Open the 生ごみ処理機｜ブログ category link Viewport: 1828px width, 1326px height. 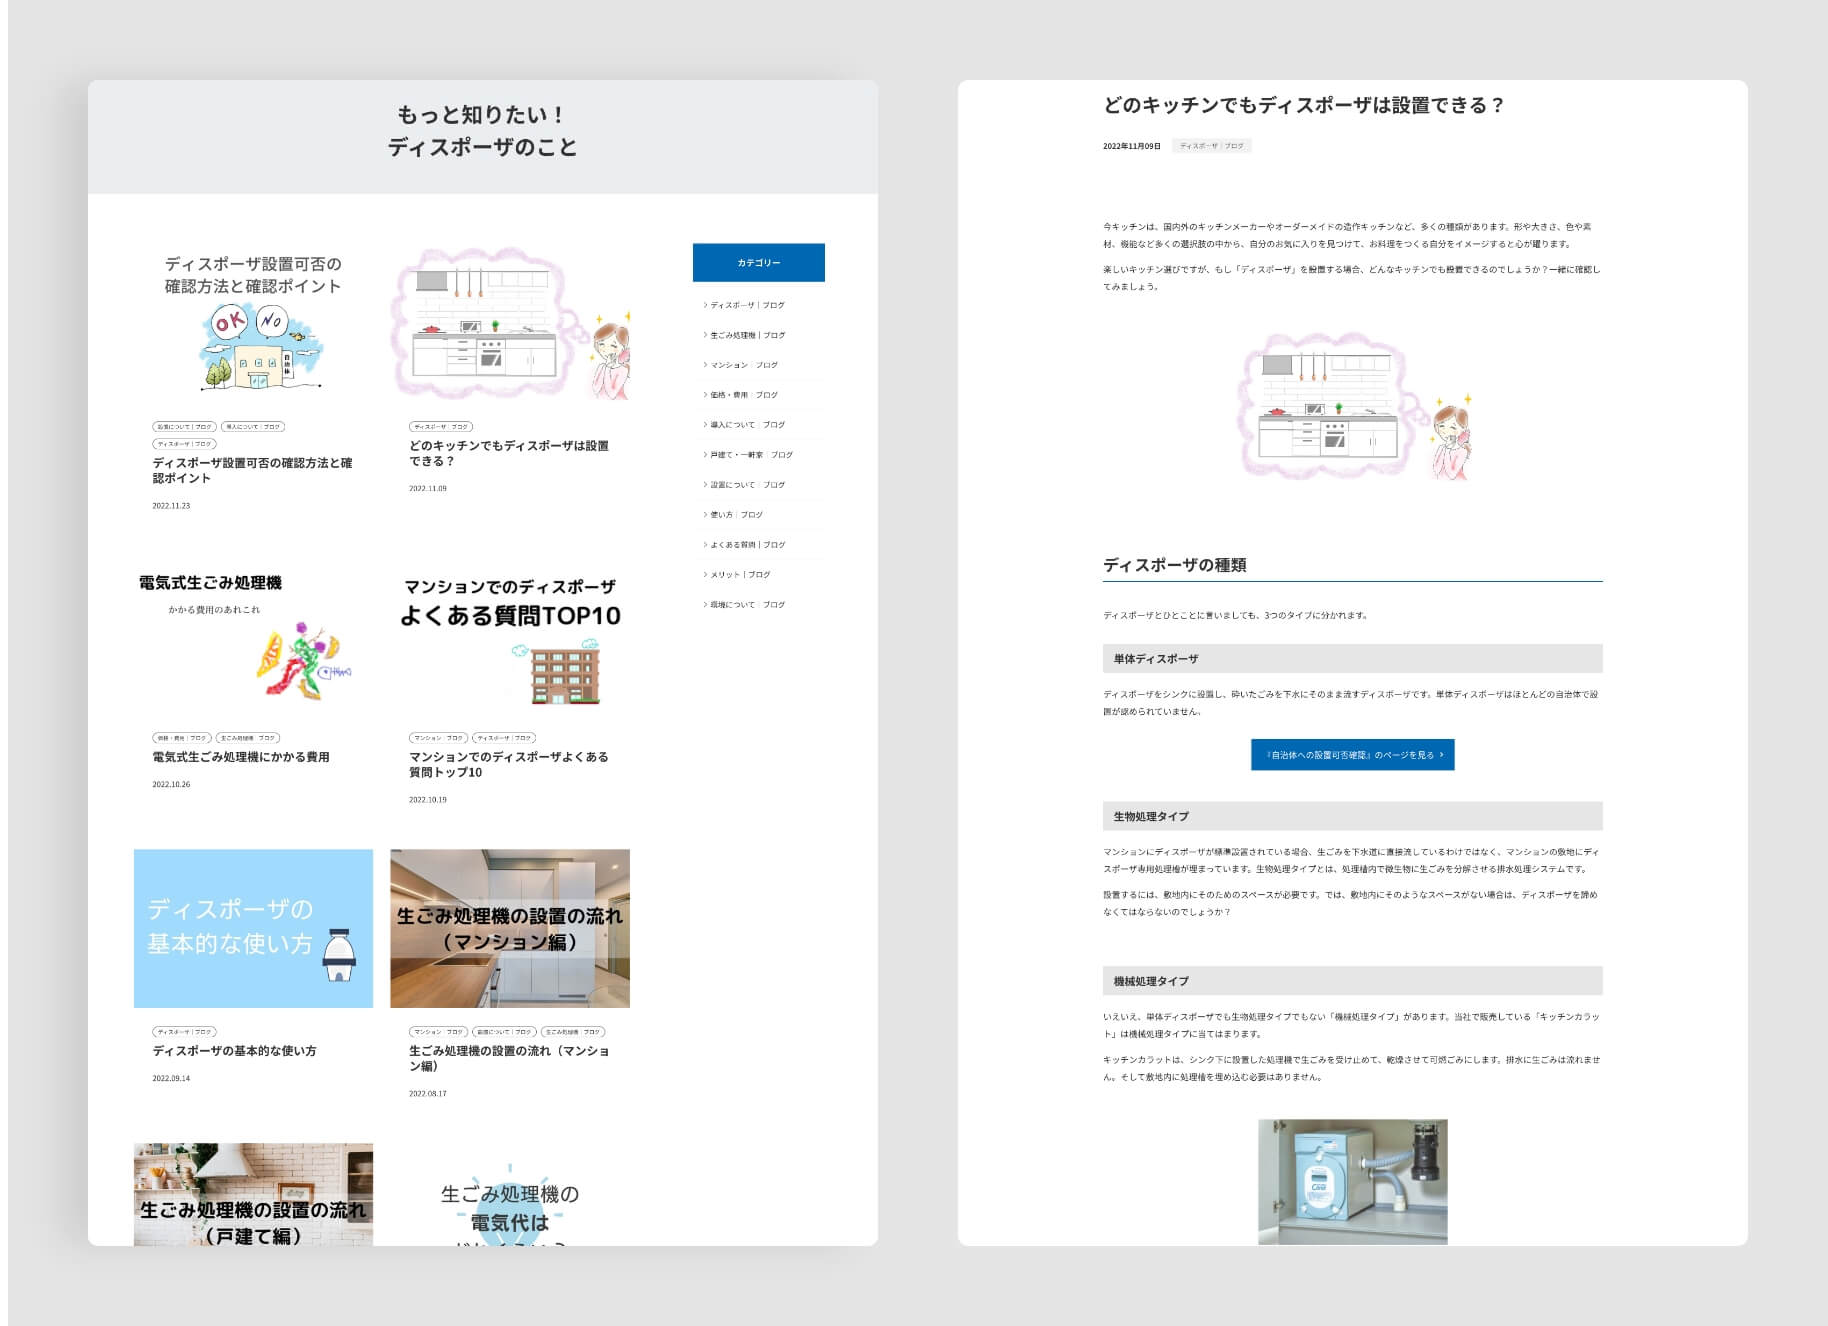pos(747,335)
